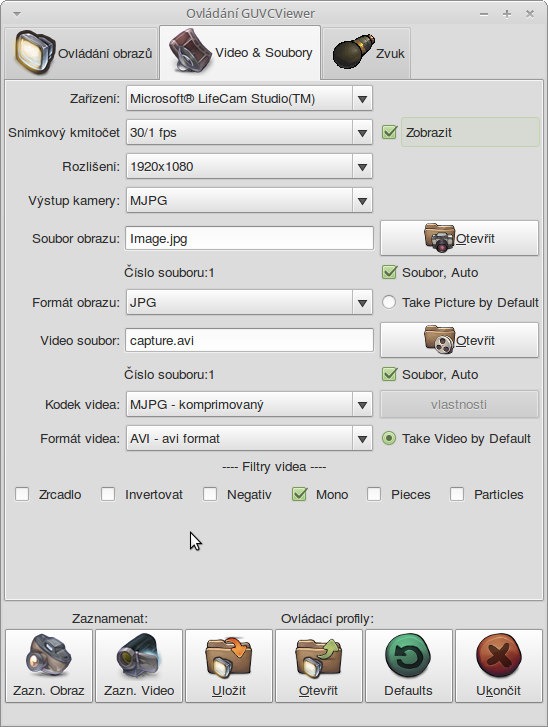
Task: Open video file chooser with film reel icon
Action: point(439,340)
